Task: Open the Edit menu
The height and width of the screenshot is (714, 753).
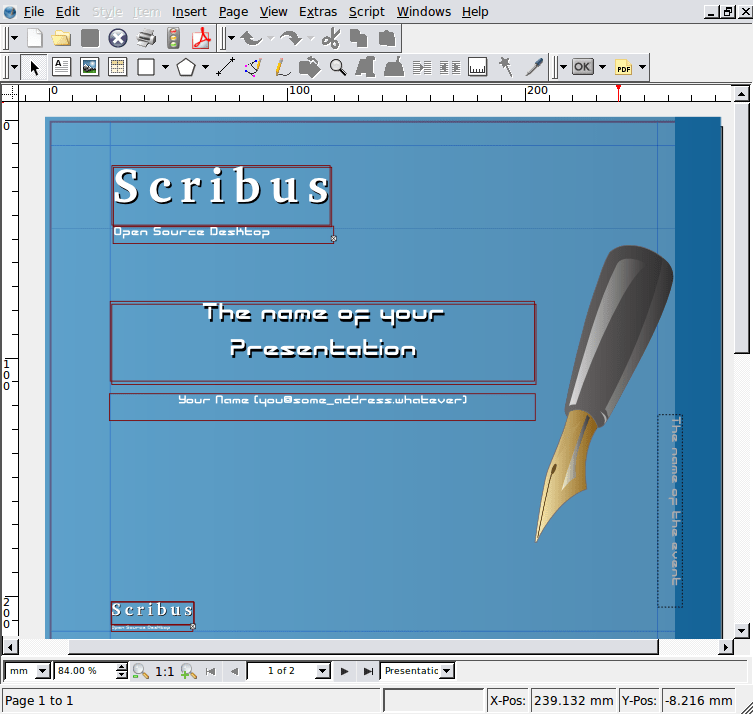Action: click(x=68, y=12)
